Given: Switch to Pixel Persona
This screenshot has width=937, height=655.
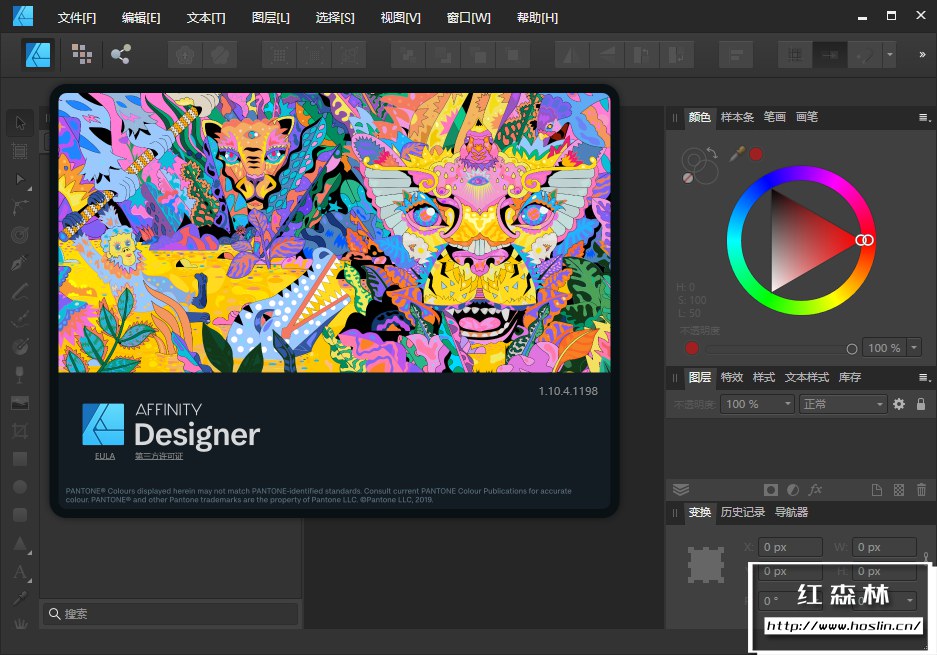Looking at the screenshot, I should coord(82,55).
